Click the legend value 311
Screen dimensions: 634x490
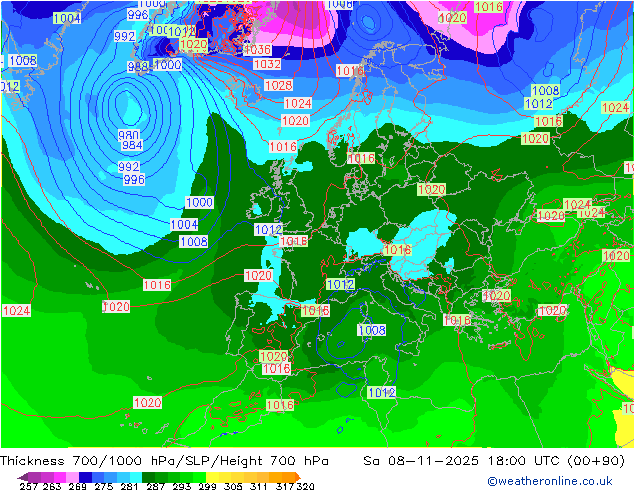click(x=259, y=486)
